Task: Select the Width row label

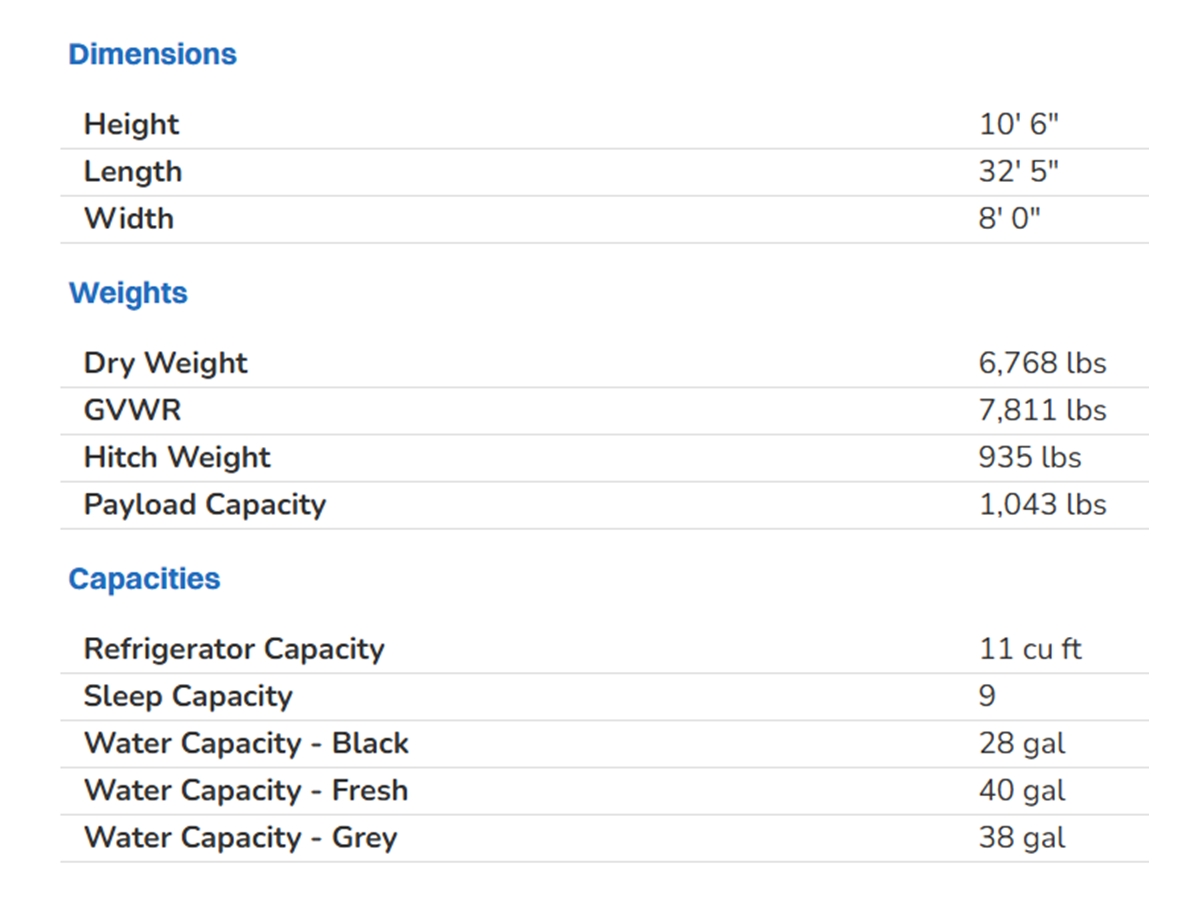Action: 128,219
